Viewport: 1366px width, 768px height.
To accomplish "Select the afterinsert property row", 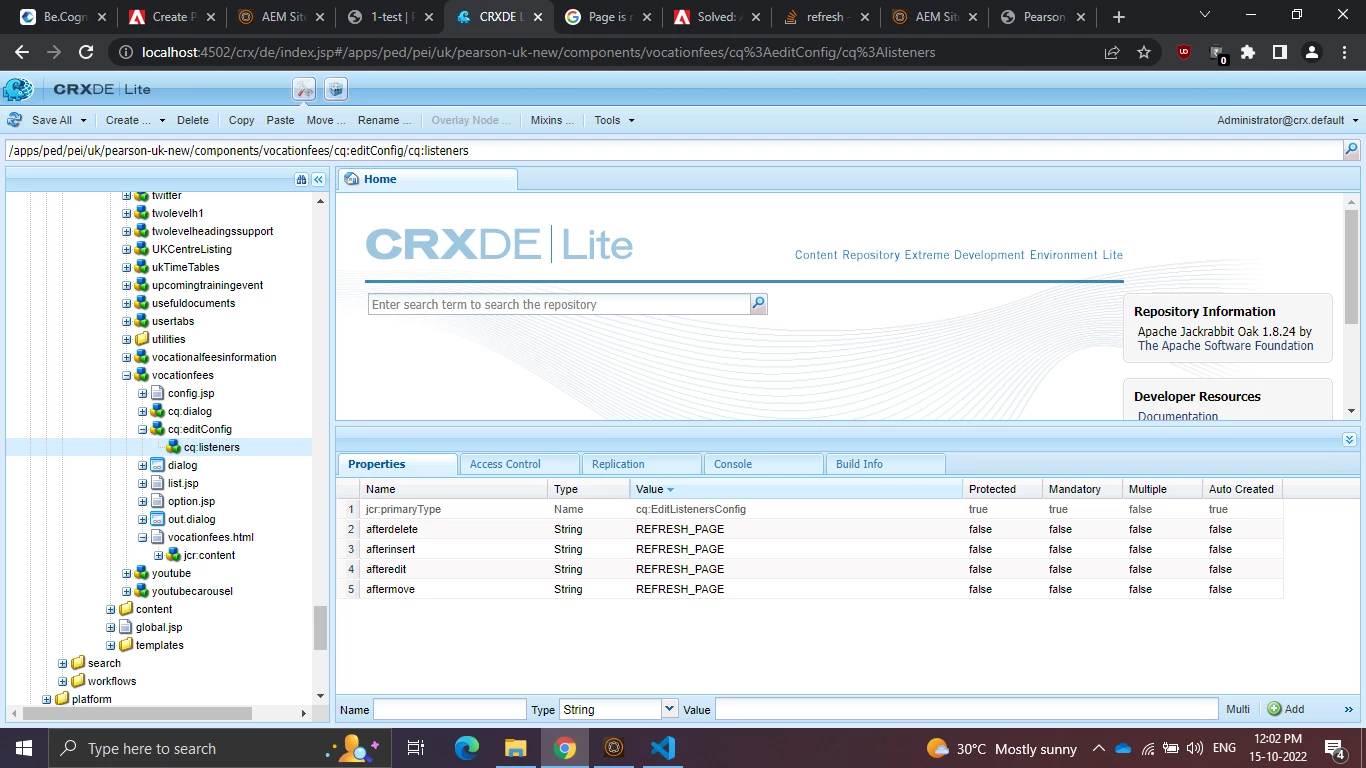I will (x=810, y=549).
